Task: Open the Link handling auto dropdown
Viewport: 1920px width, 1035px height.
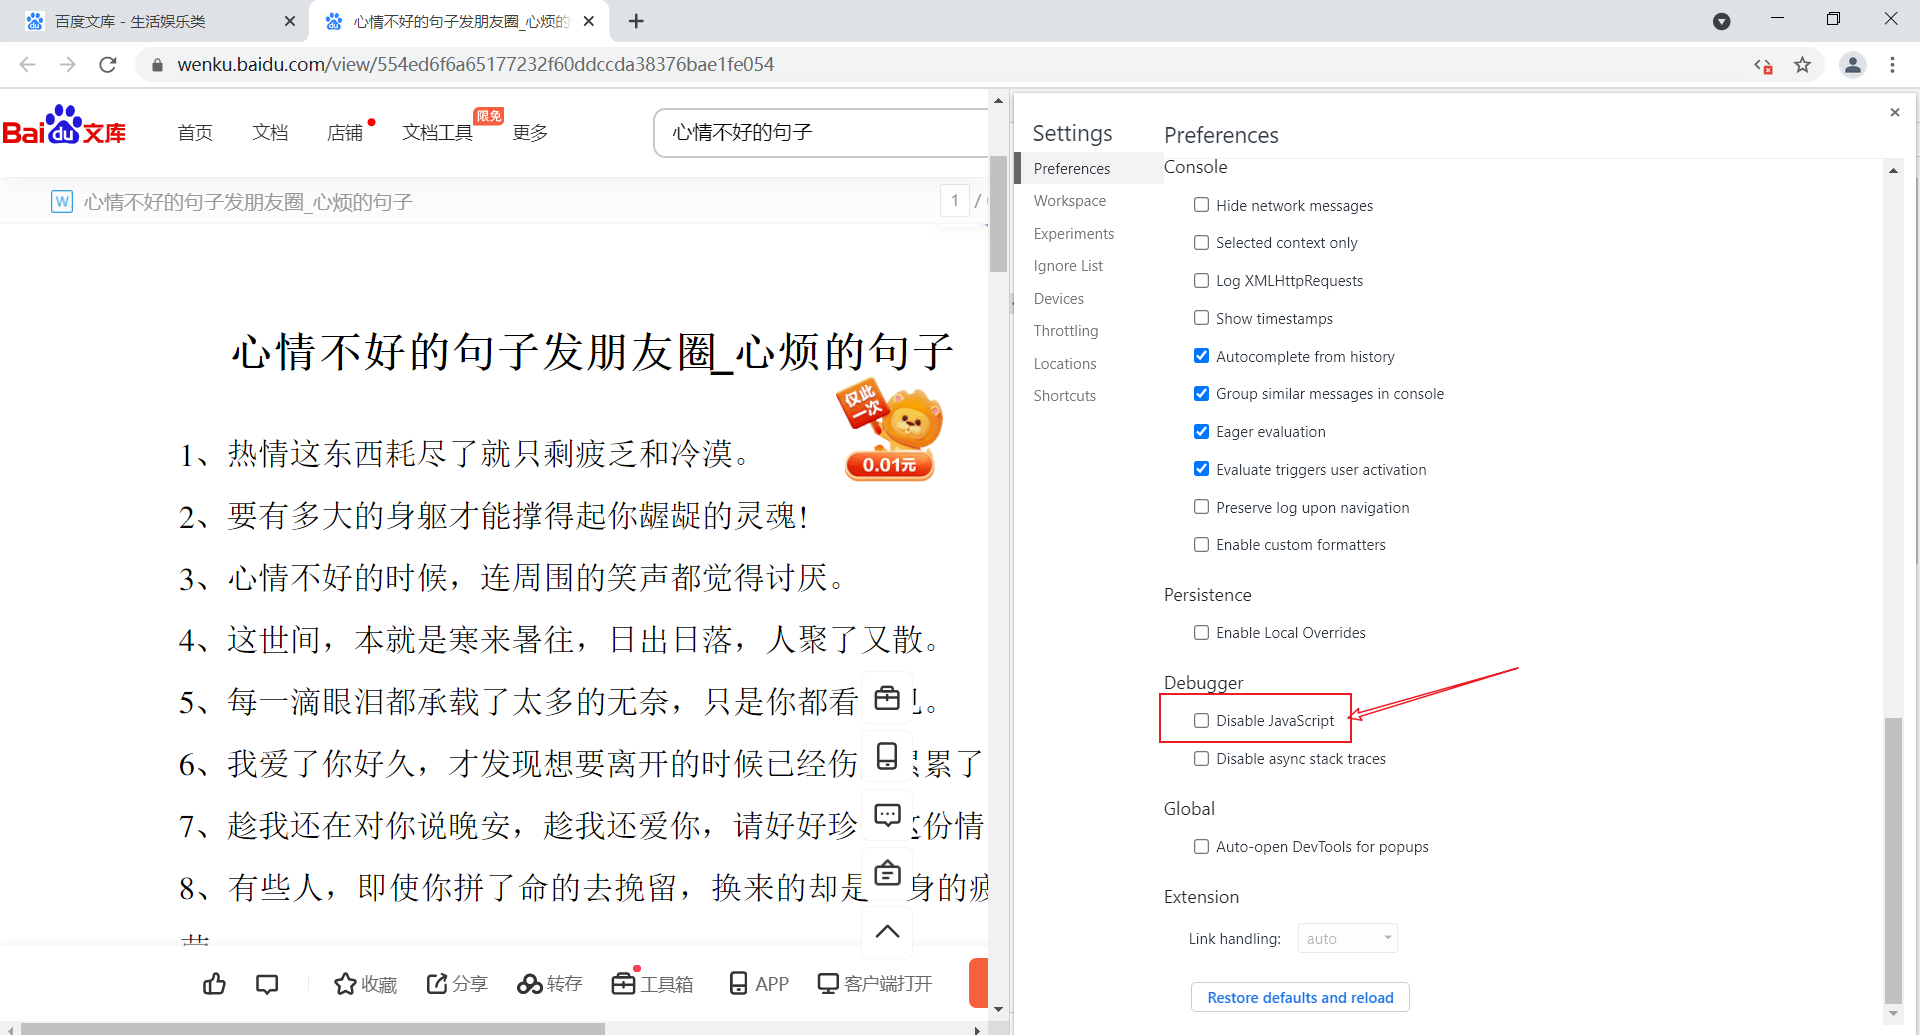Action: (x=1347, y=938)
